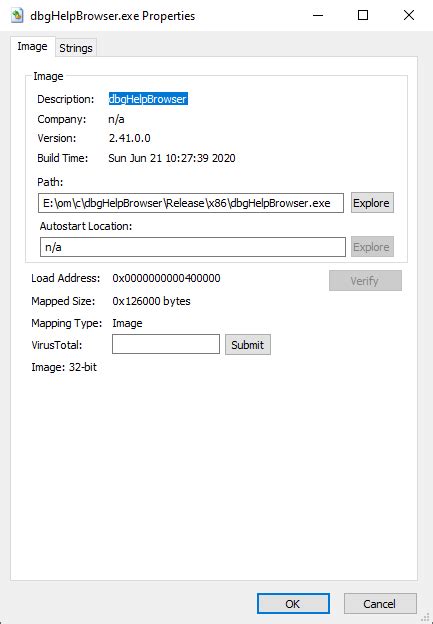Select the Image tab

pyautogui.click(x=32, y=47)
